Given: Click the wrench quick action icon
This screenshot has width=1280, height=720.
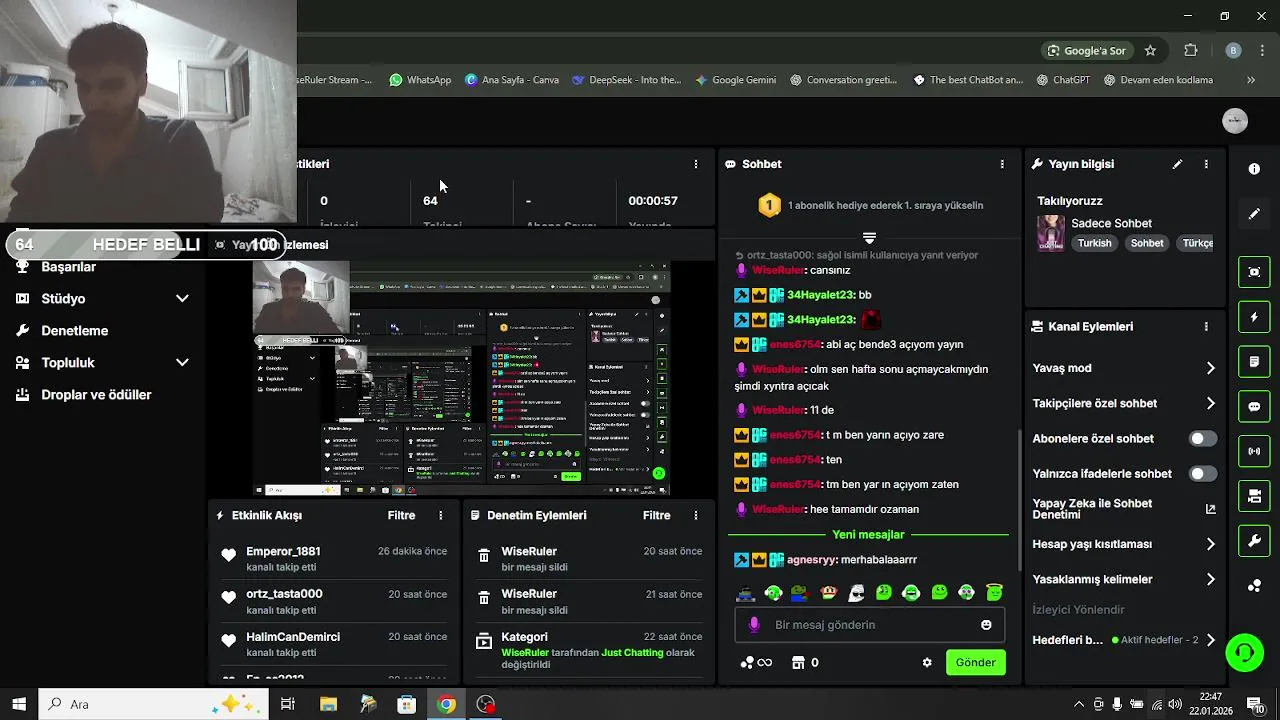Looking at the screenshot, I should click(x=1254, y=541).
